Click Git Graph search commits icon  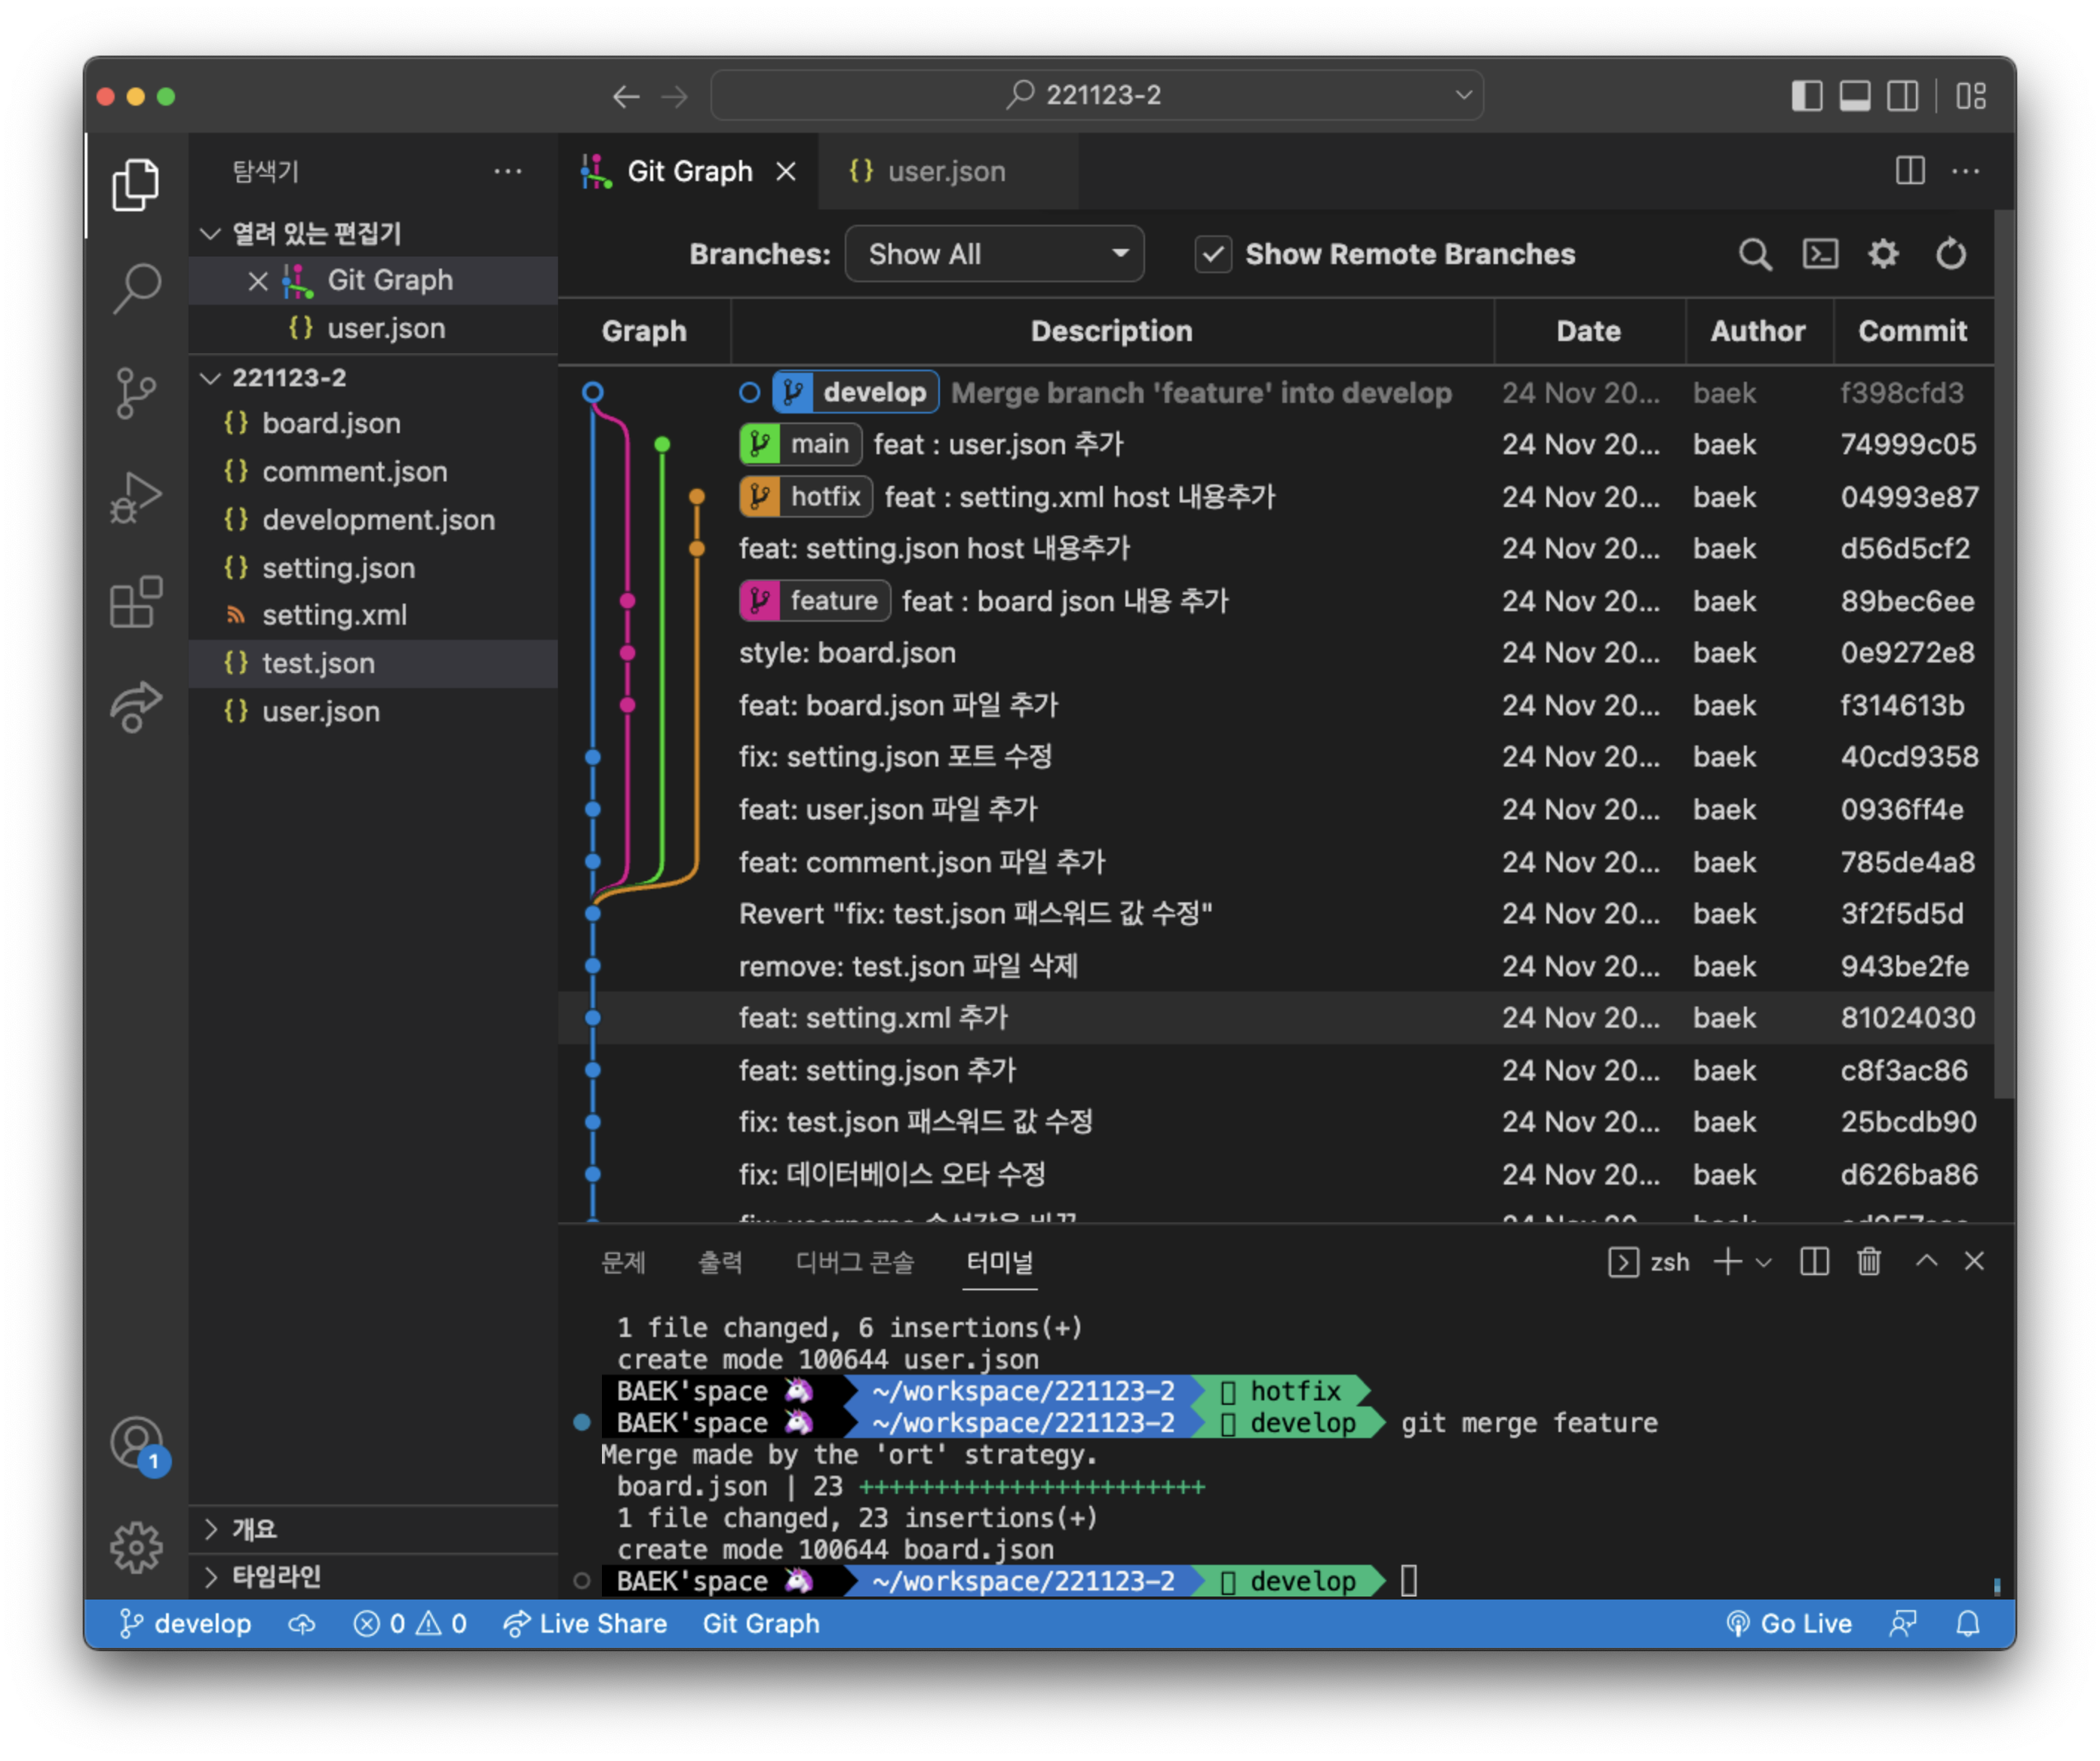pyautogui.click(x=1754, y=254)
